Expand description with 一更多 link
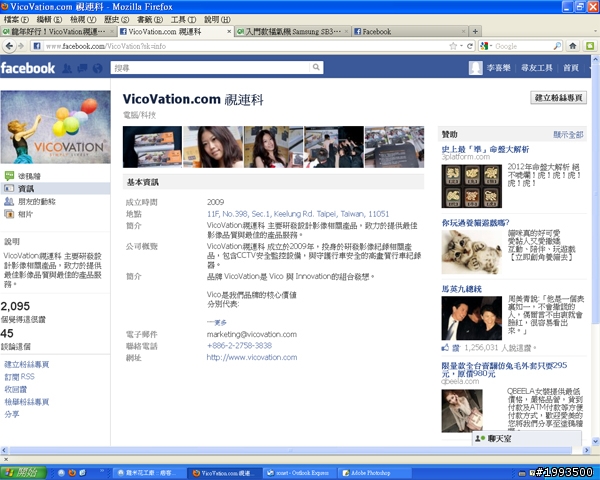 tap(217, 323)
